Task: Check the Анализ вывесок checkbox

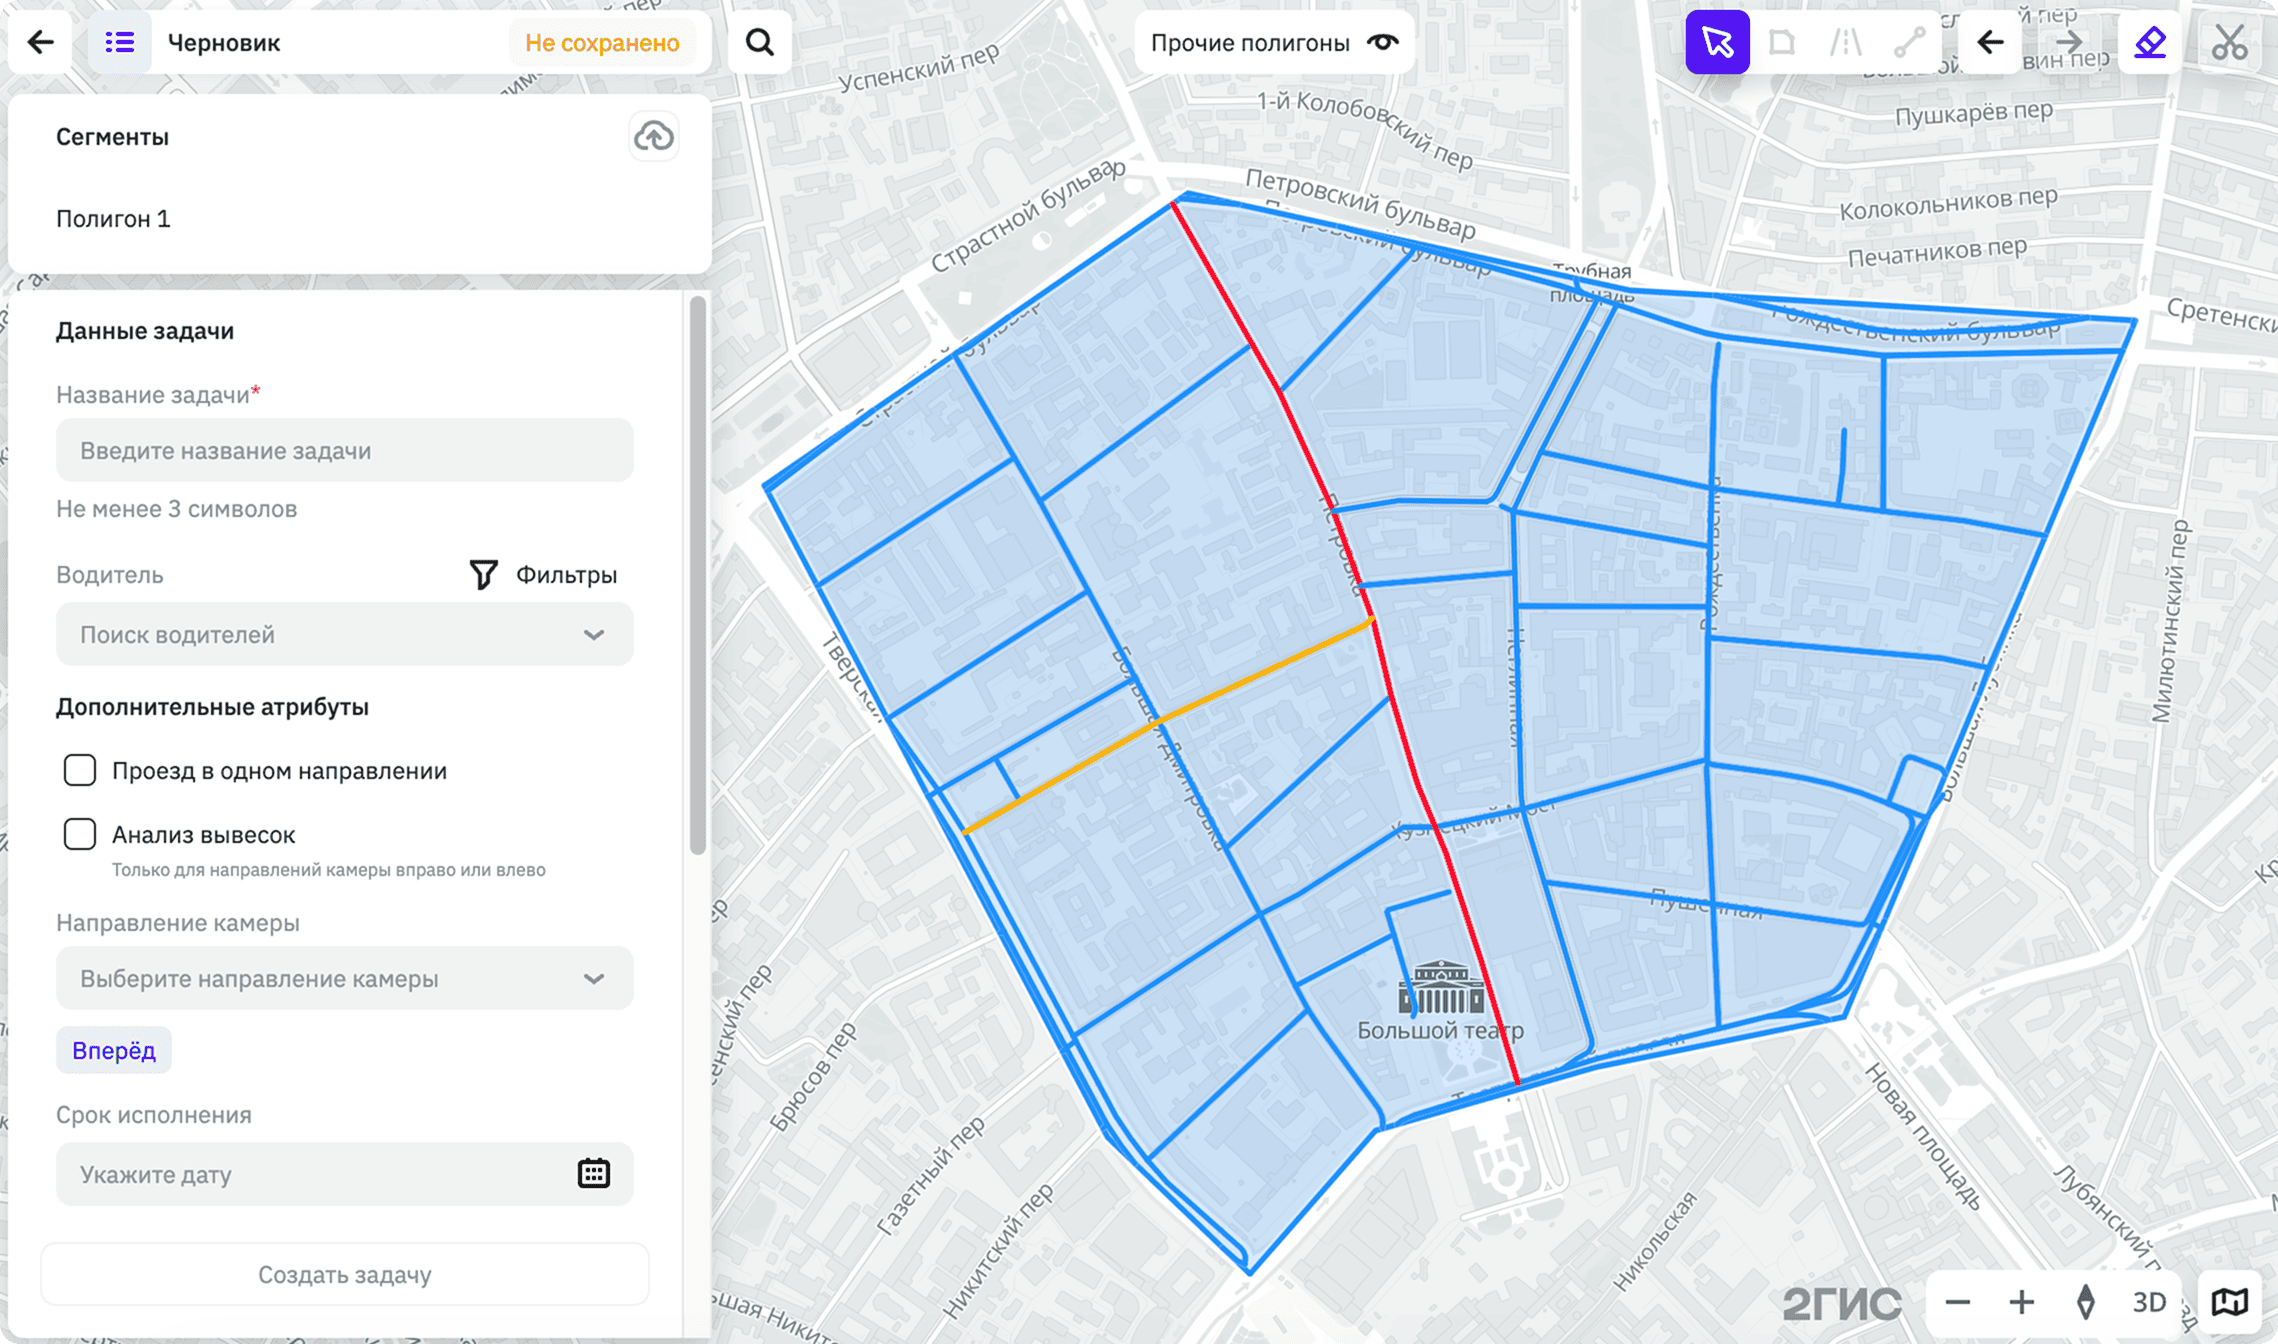Action: [x=80, y=834]
